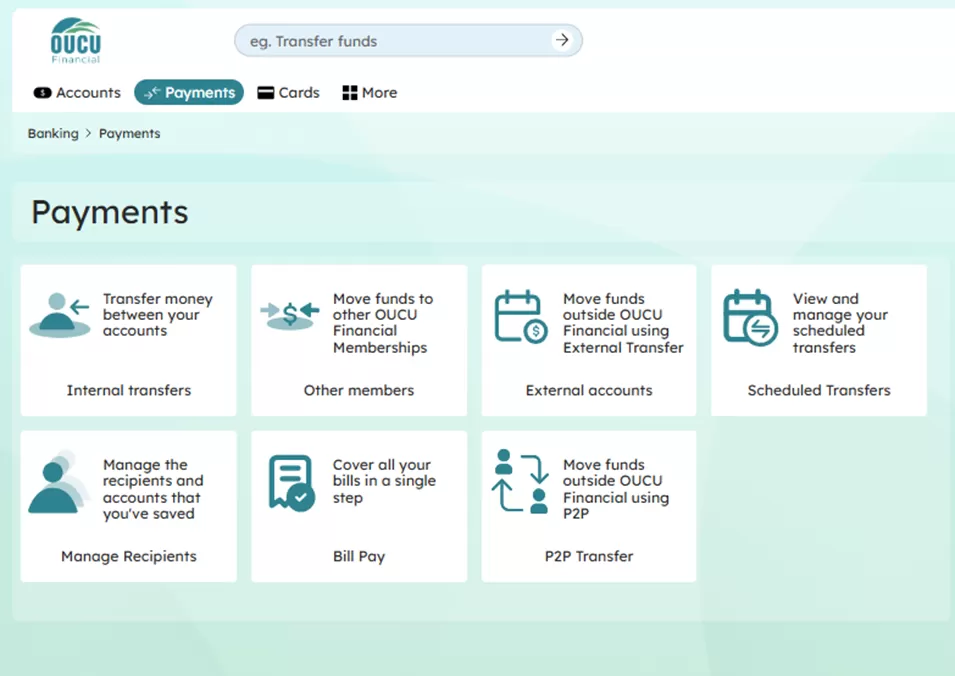
Task: Click the Other members dollar-arrow icon
Action: tap(290, 315)
